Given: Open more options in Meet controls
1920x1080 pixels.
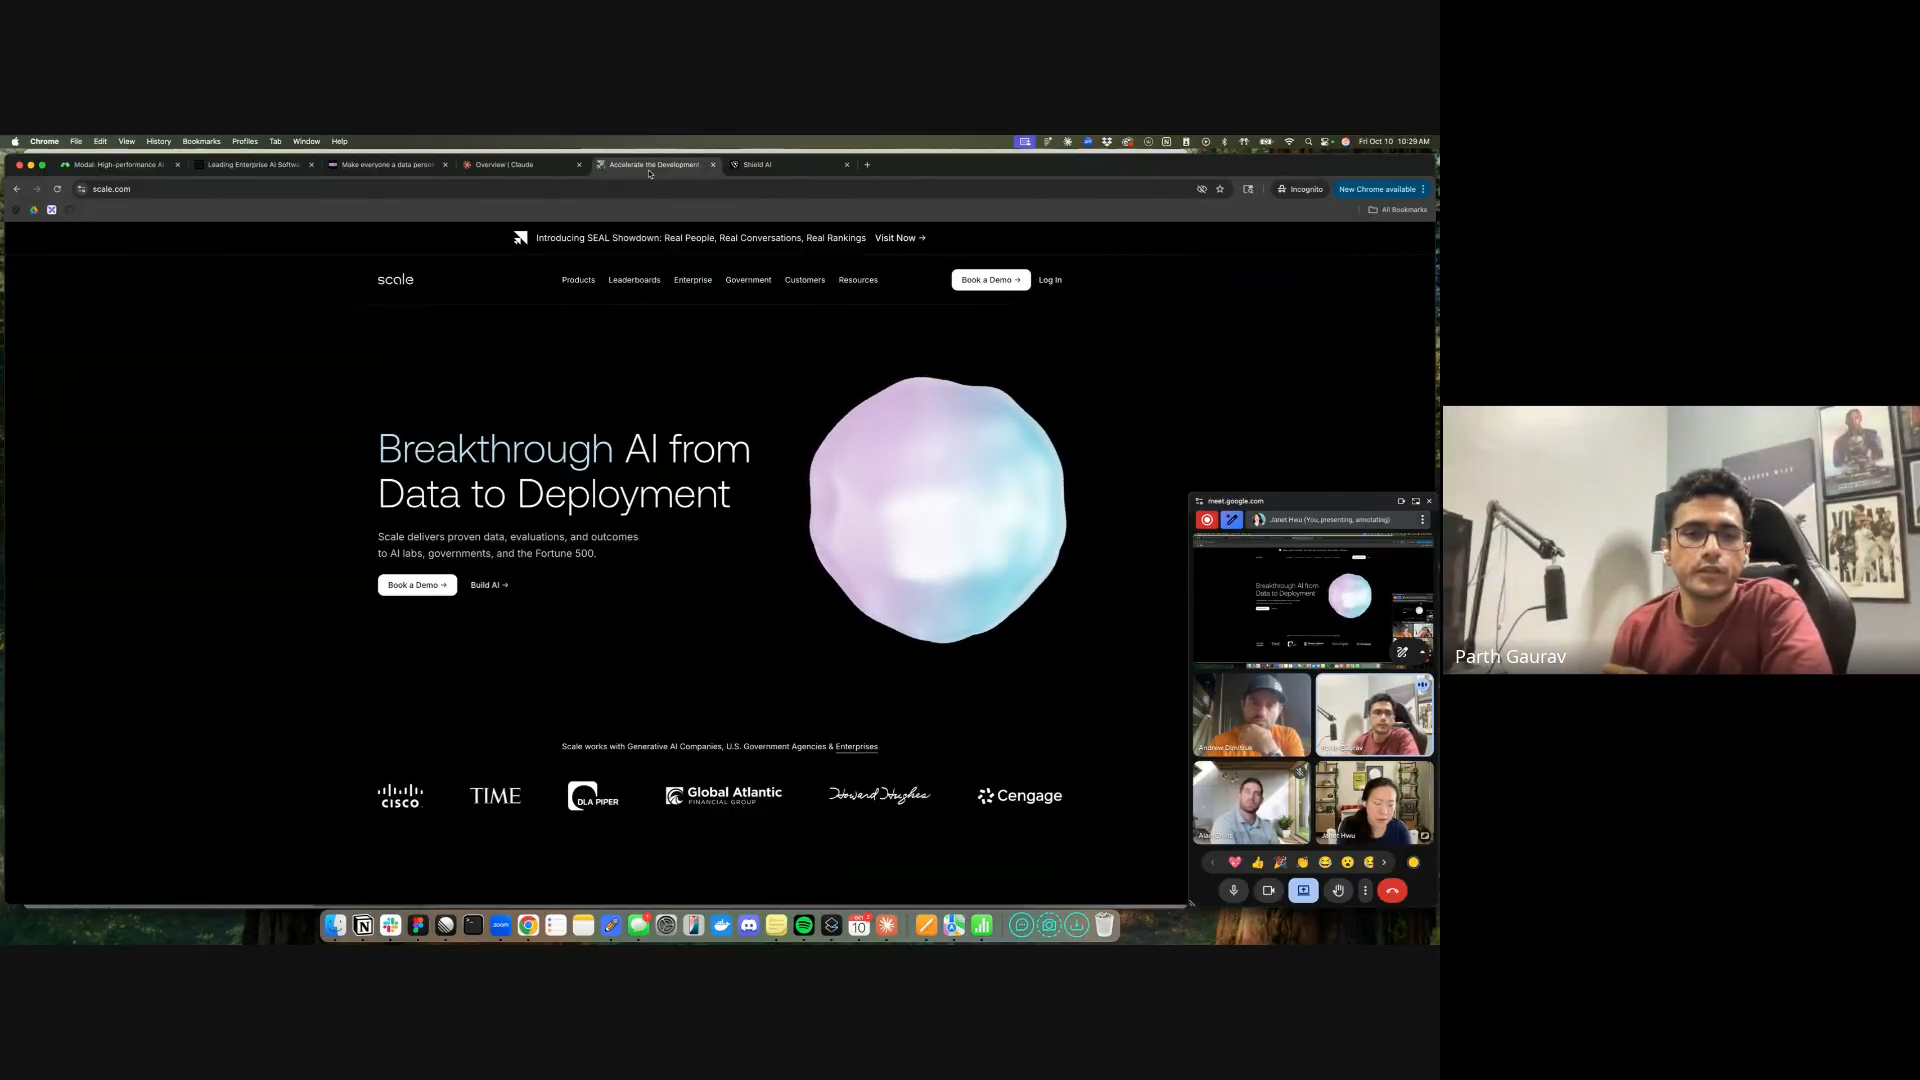Looking at the screenshot, I should click(x=1365, y=891).
